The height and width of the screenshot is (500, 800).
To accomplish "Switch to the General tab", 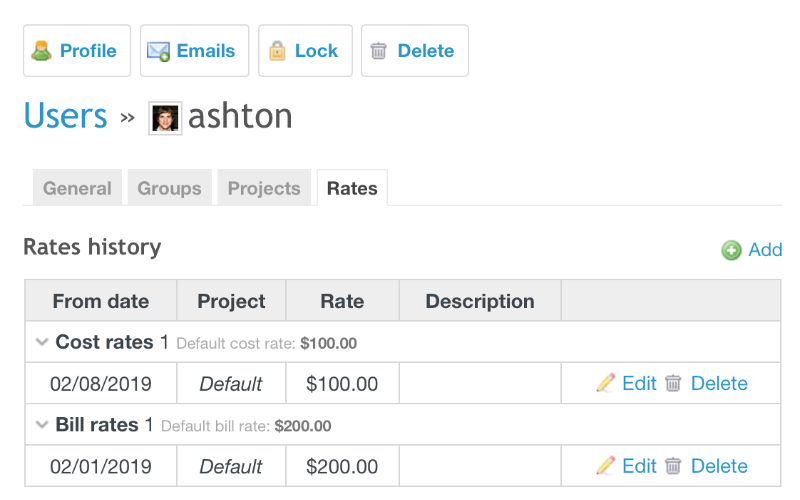I will click(77, 188).
